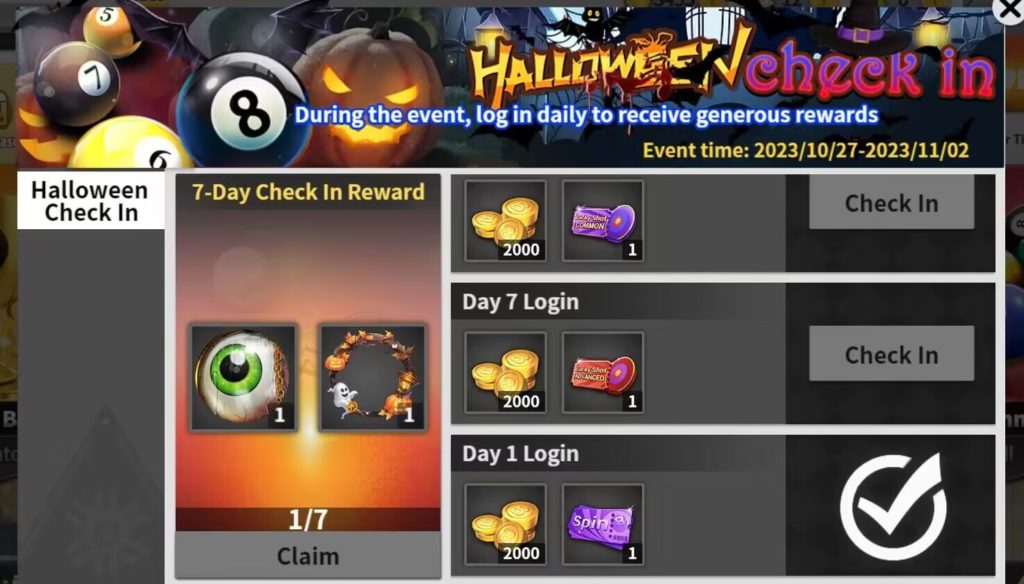Image resolution: width=1024 pixels, height=584 pixels.
Task: Tap the purple Lucky Shot Common ticket
Action: click(603, 221)
